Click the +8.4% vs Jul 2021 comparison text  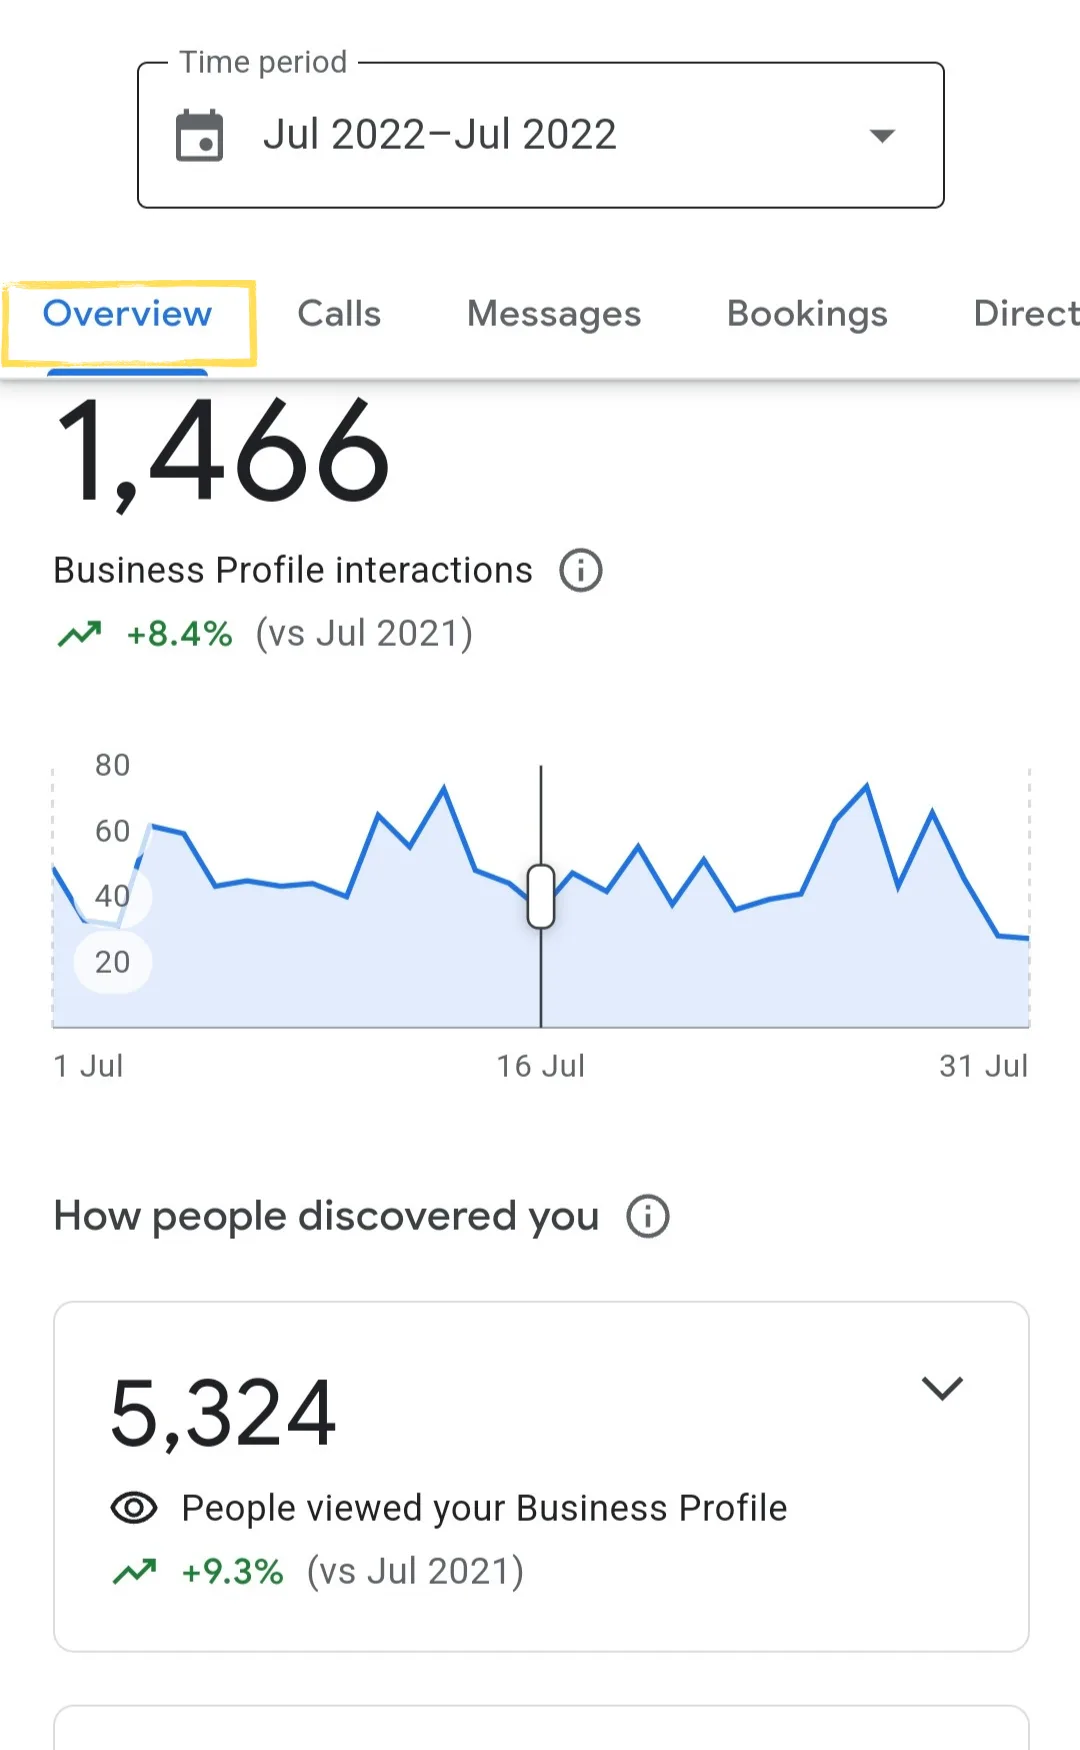point(299,633)
